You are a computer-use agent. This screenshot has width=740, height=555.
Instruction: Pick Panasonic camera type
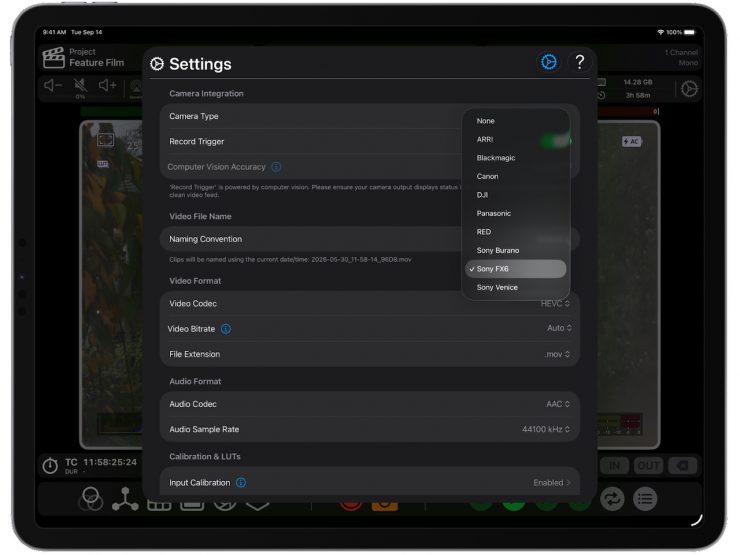(515, 213)
